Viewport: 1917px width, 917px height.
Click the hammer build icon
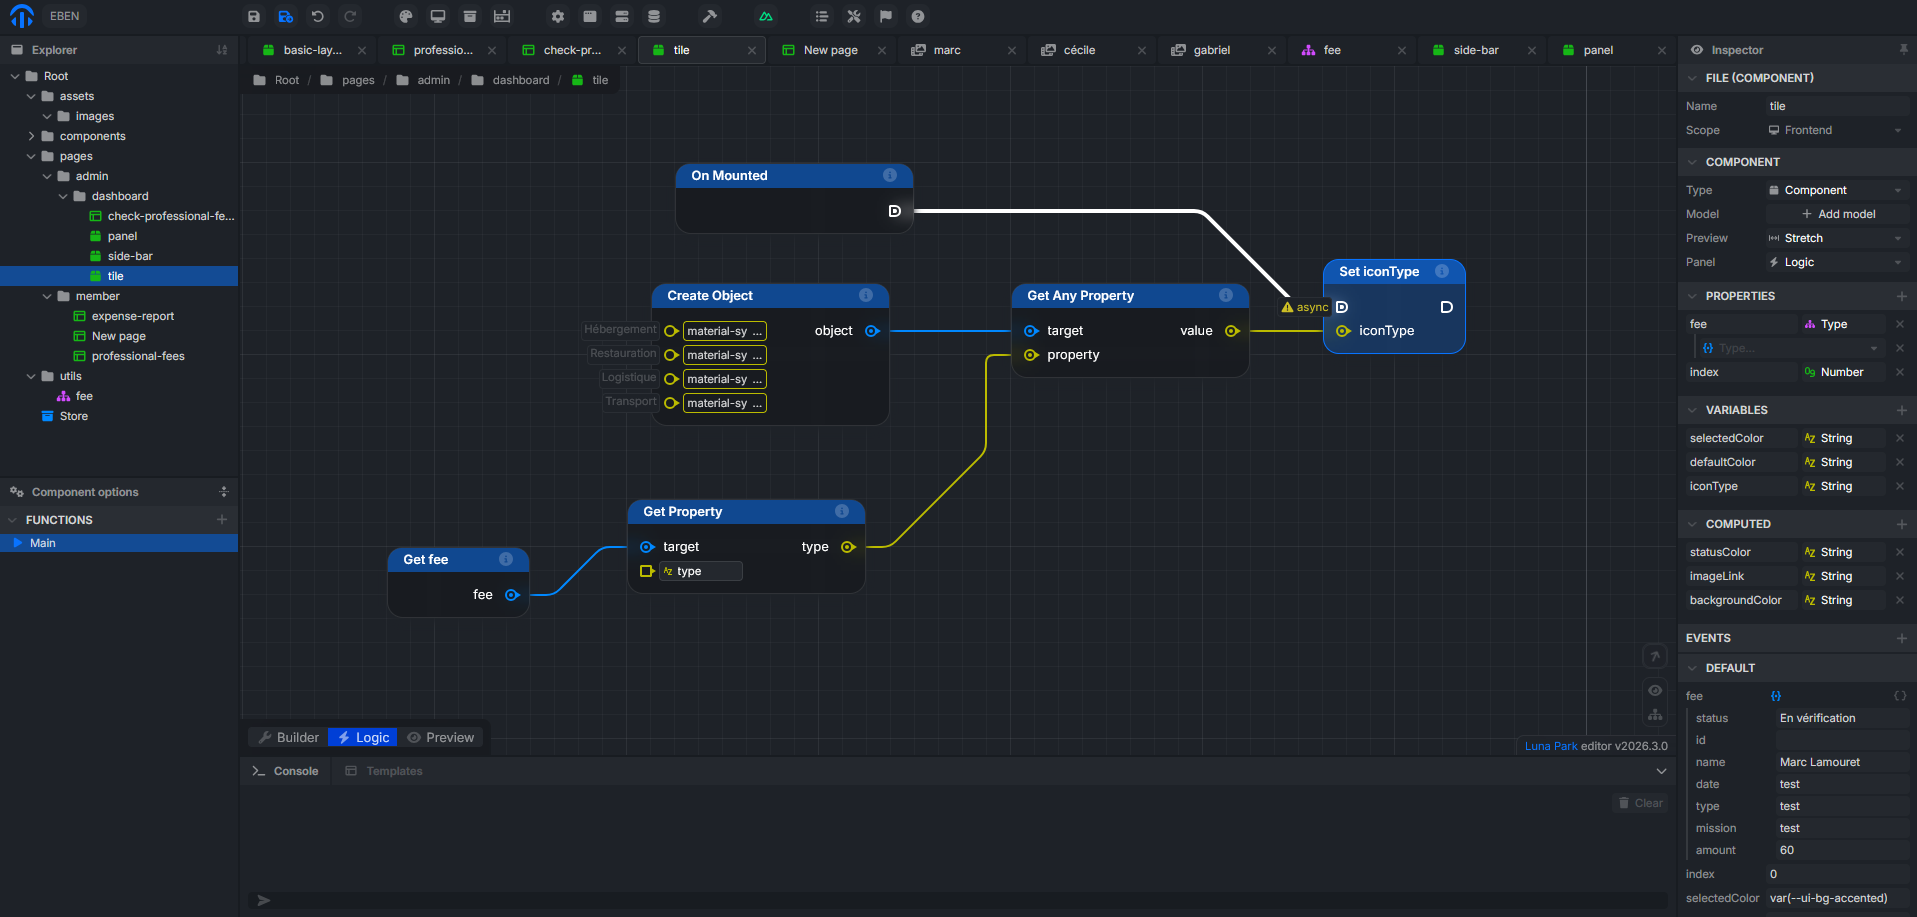[x=710, y=16]
